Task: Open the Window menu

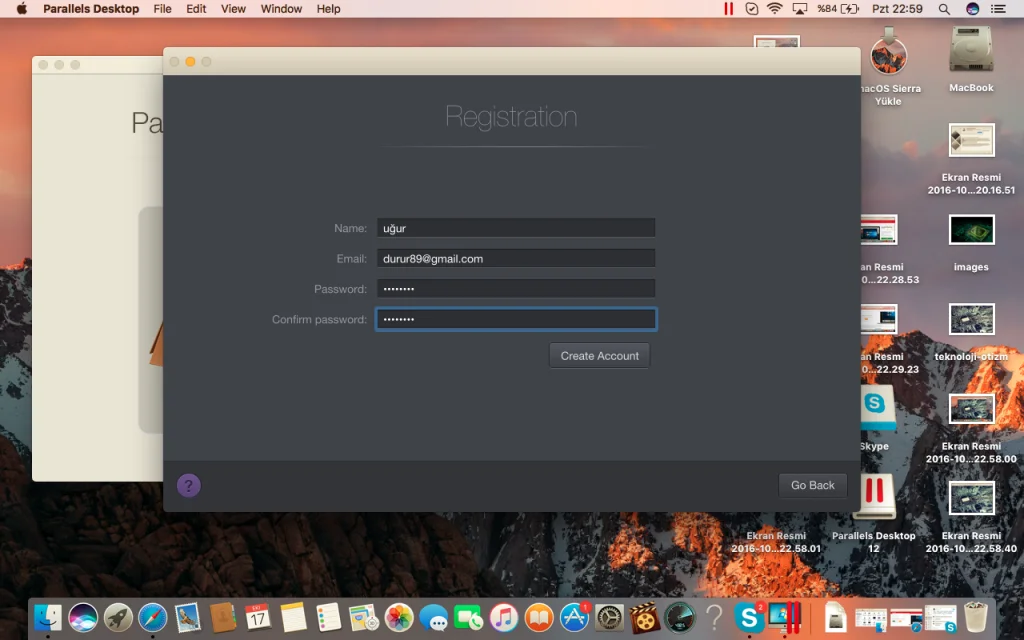Action: (281, 9)
